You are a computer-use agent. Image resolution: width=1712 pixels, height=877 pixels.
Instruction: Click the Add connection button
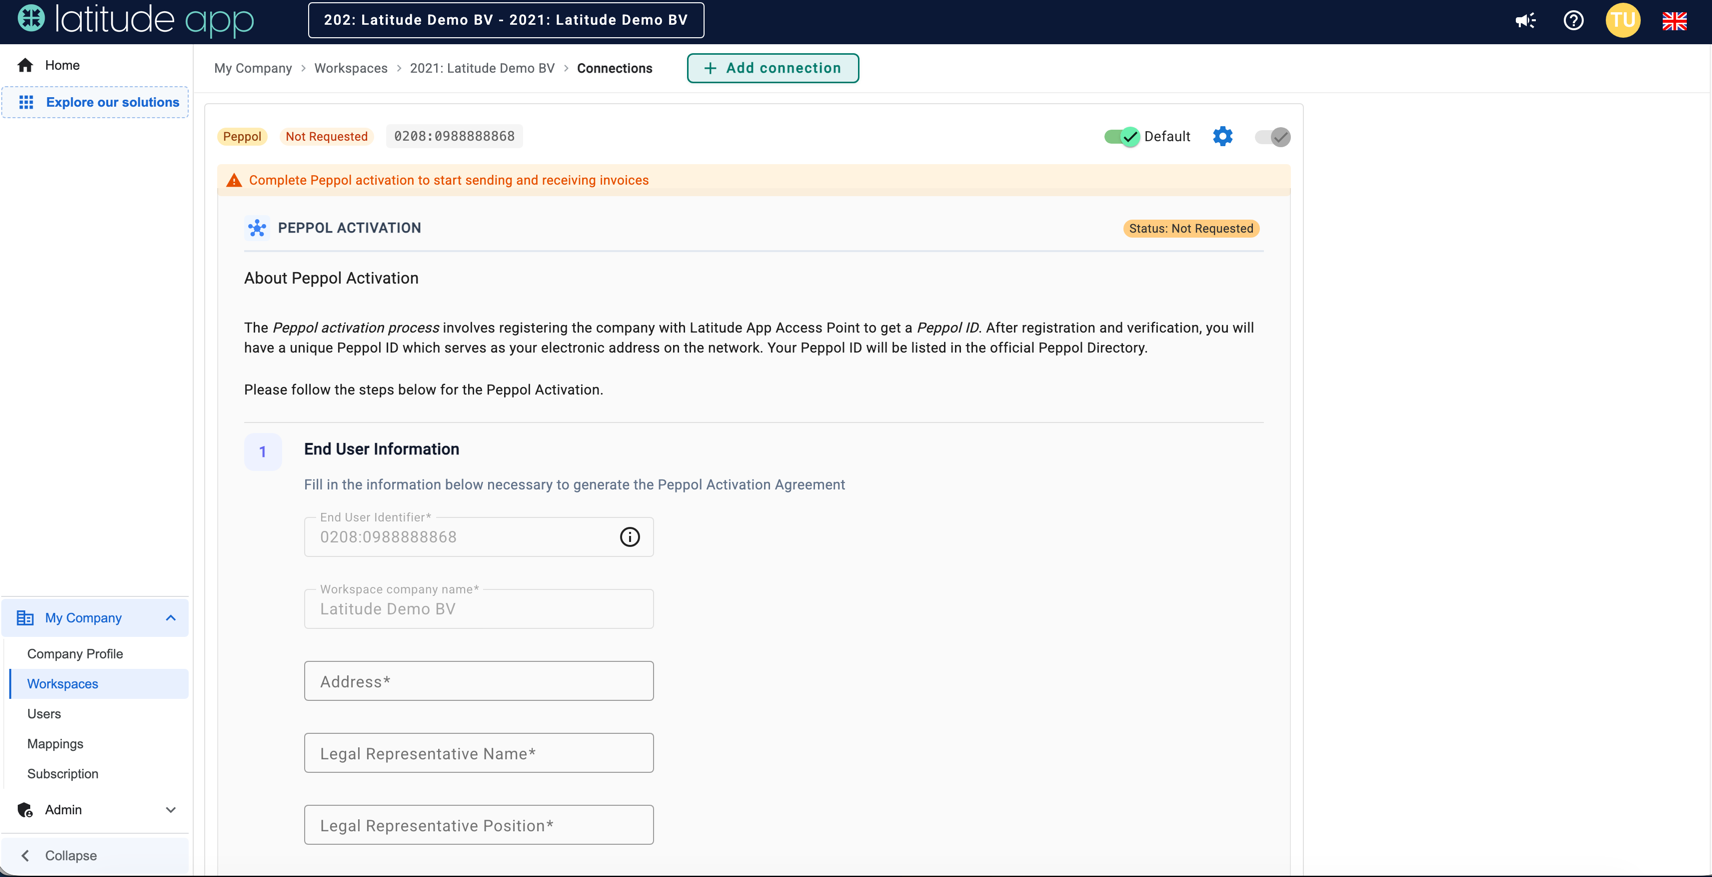[773, 68]
